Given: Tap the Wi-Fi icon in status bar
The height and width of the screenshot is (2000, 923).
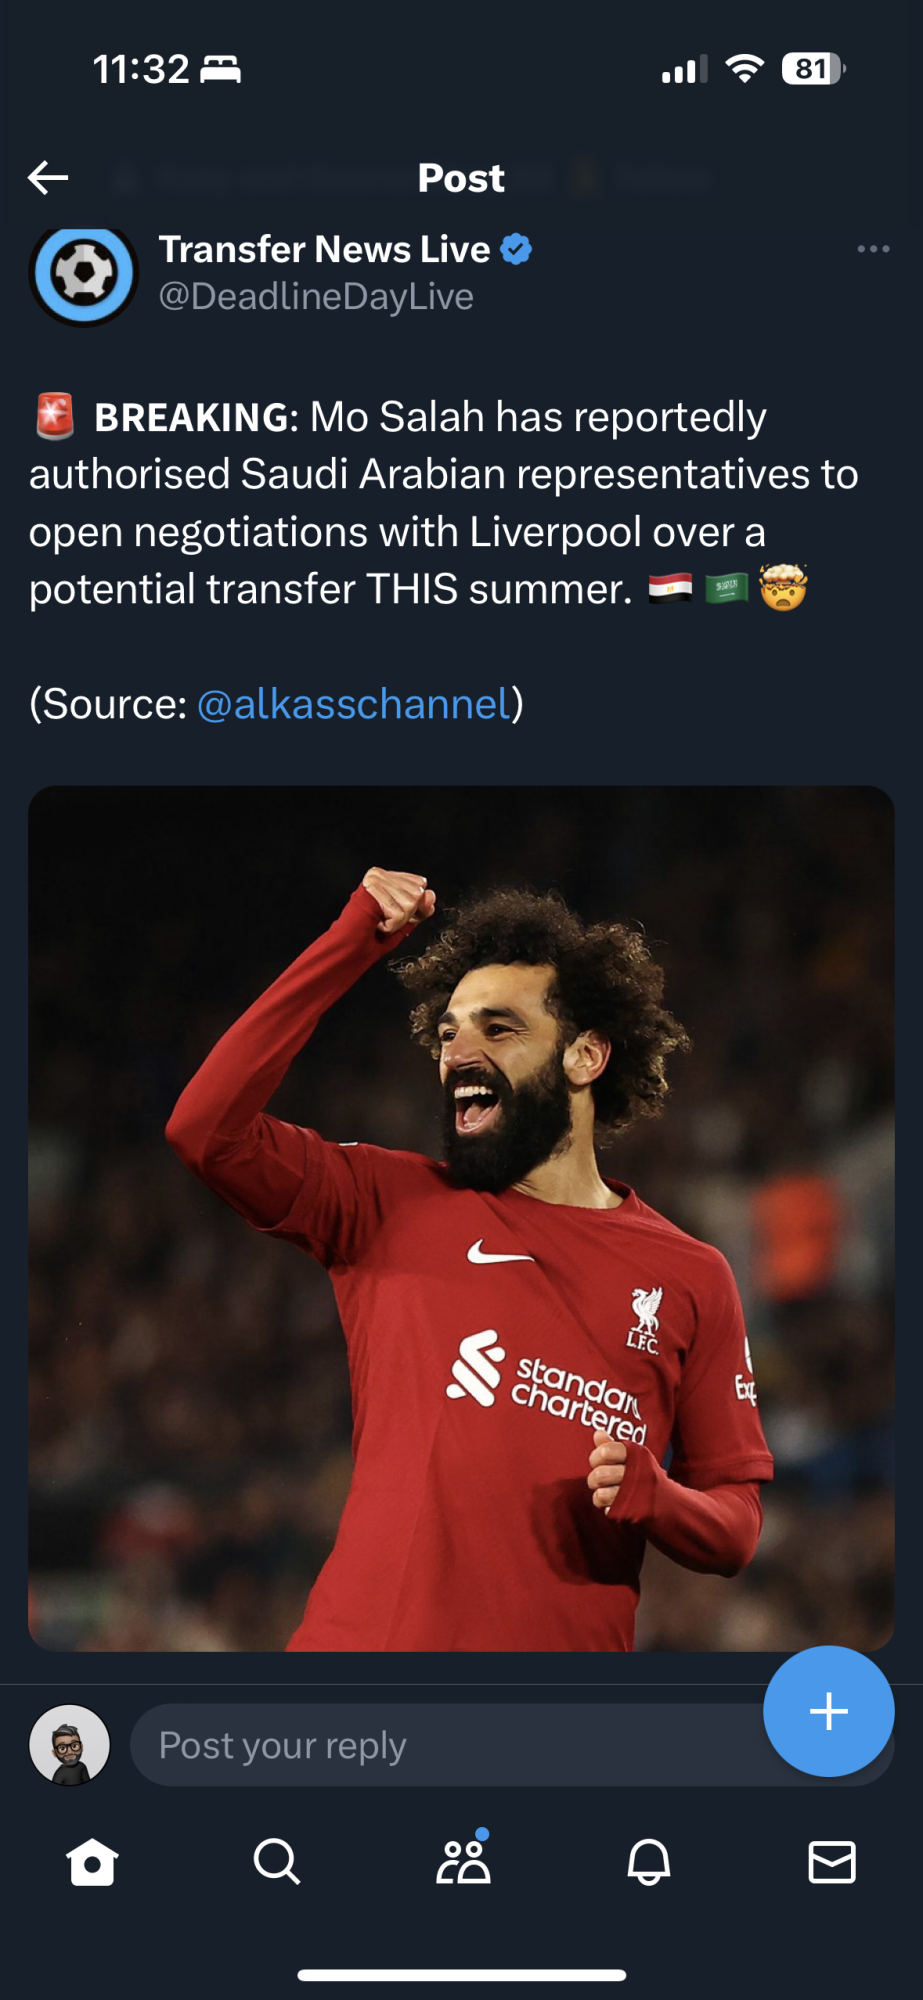Looking at the screenshot, I should pyautogui.click(x=744, y=69).
